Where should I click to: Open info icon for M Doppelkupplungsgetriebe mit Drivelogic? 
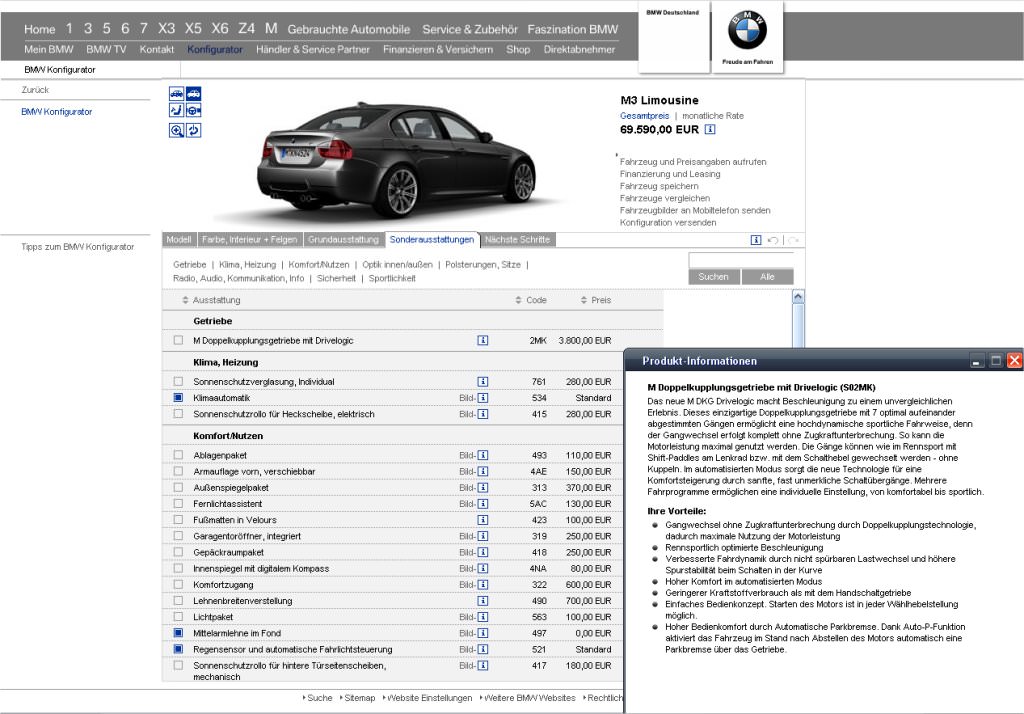(x=483, y=340)
